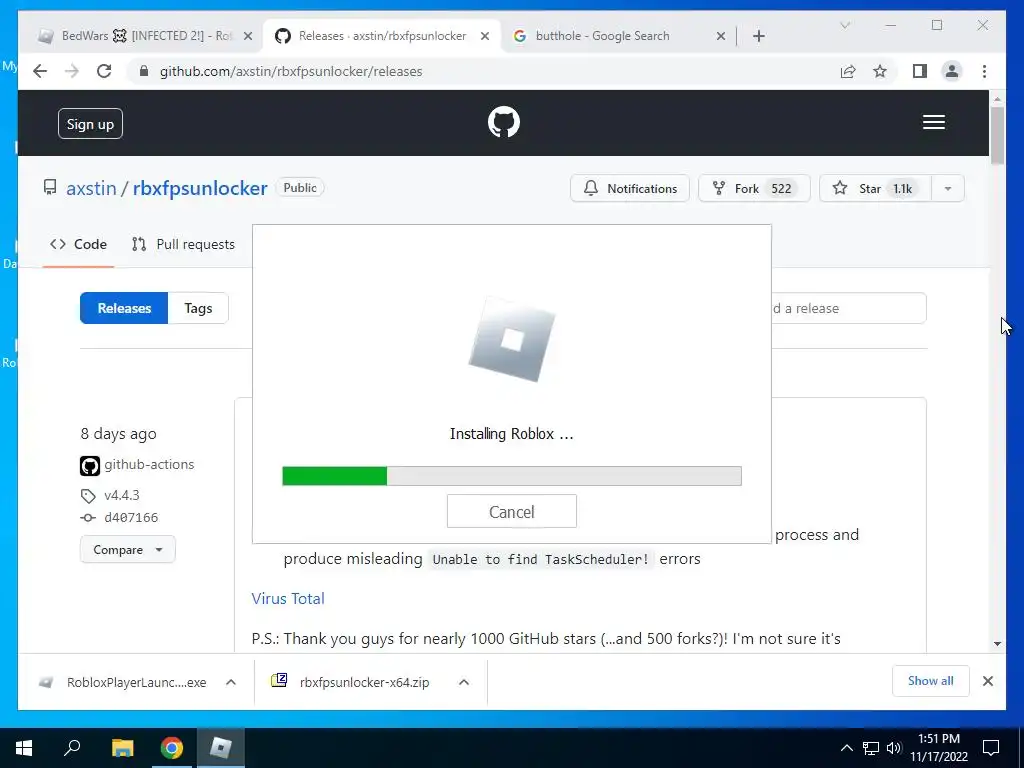Click the Notifications button
The height and width of the screenshot is (768, 1024).
630,188
